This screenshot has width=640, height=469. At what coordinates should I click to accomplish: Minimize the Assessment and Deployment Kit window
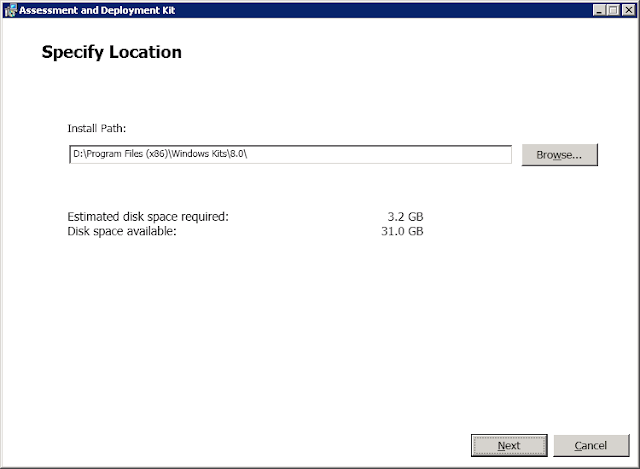pyautogui.click(x=599, y=10)
